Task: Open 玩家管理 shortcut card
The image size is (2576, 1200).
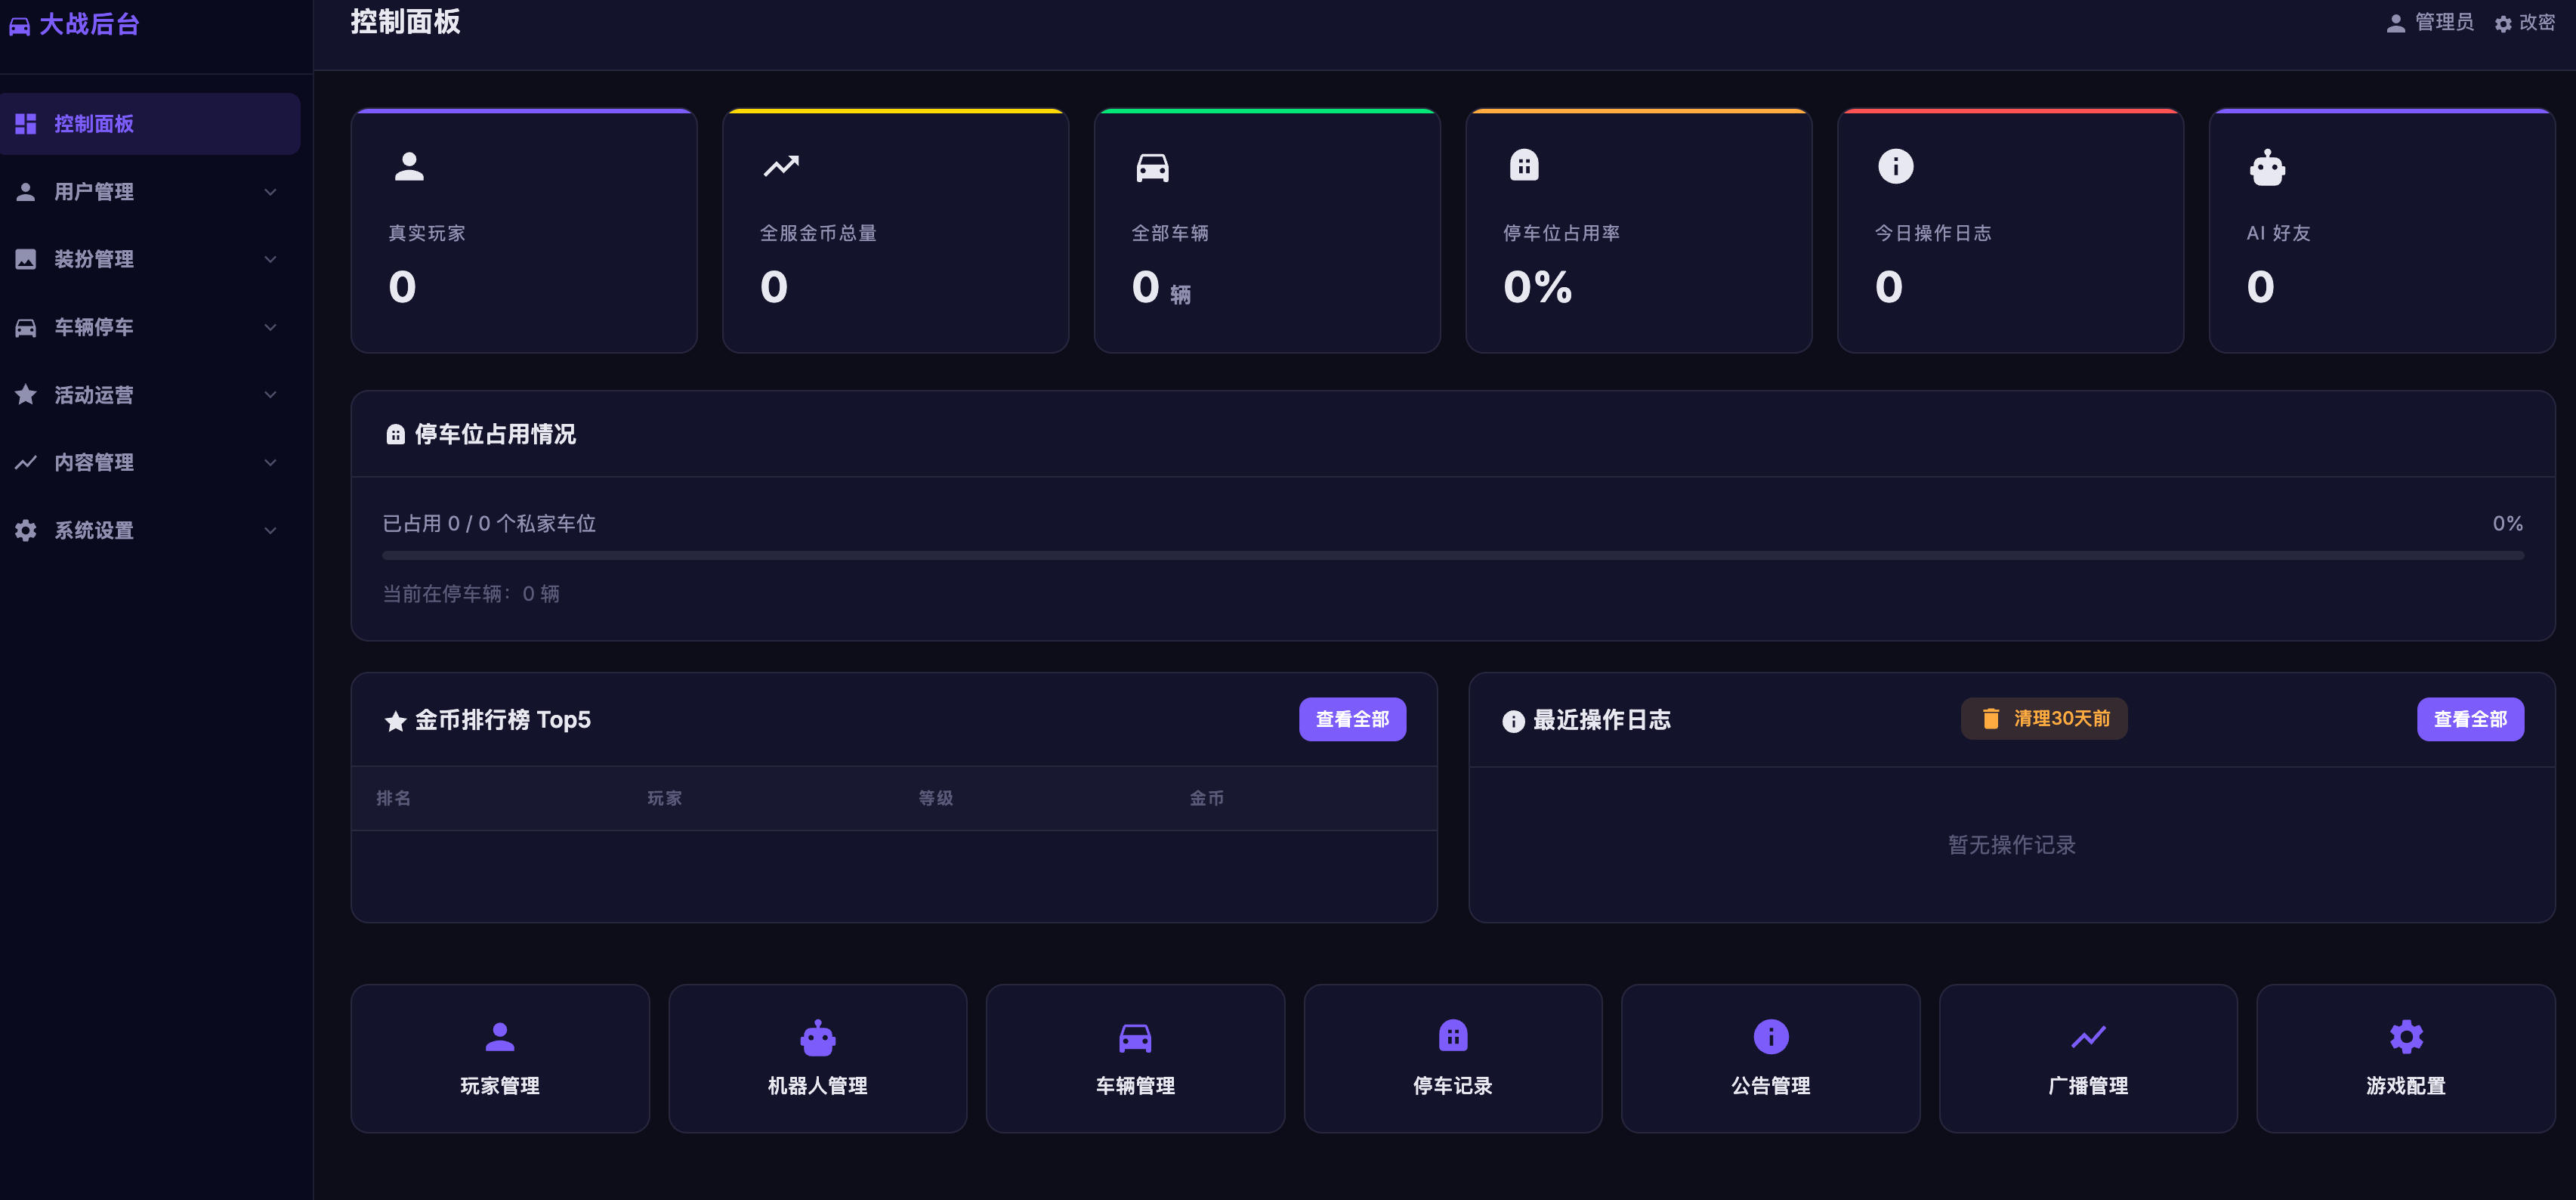Action: click(x=500, y=1058)
